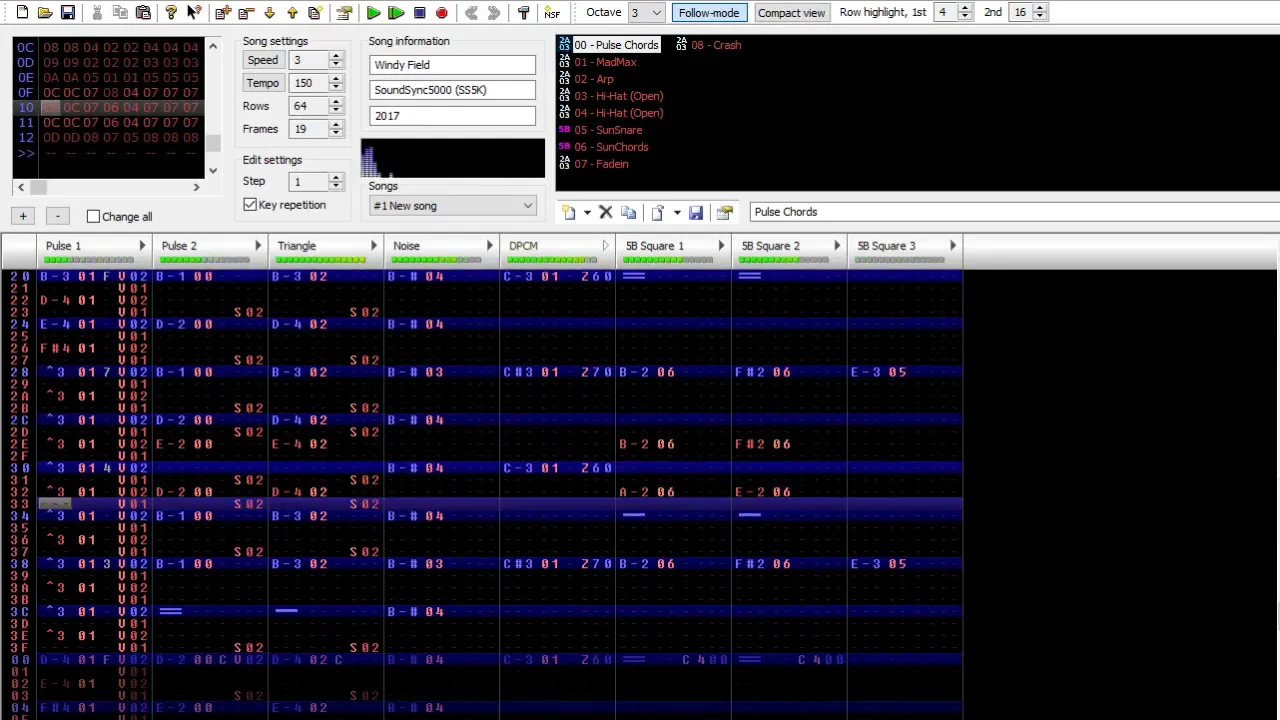Image resolution: width=1280 pixels, height=720 pixels.
Task: Adjust the Tempo value stepper
Action: (336, 83)
